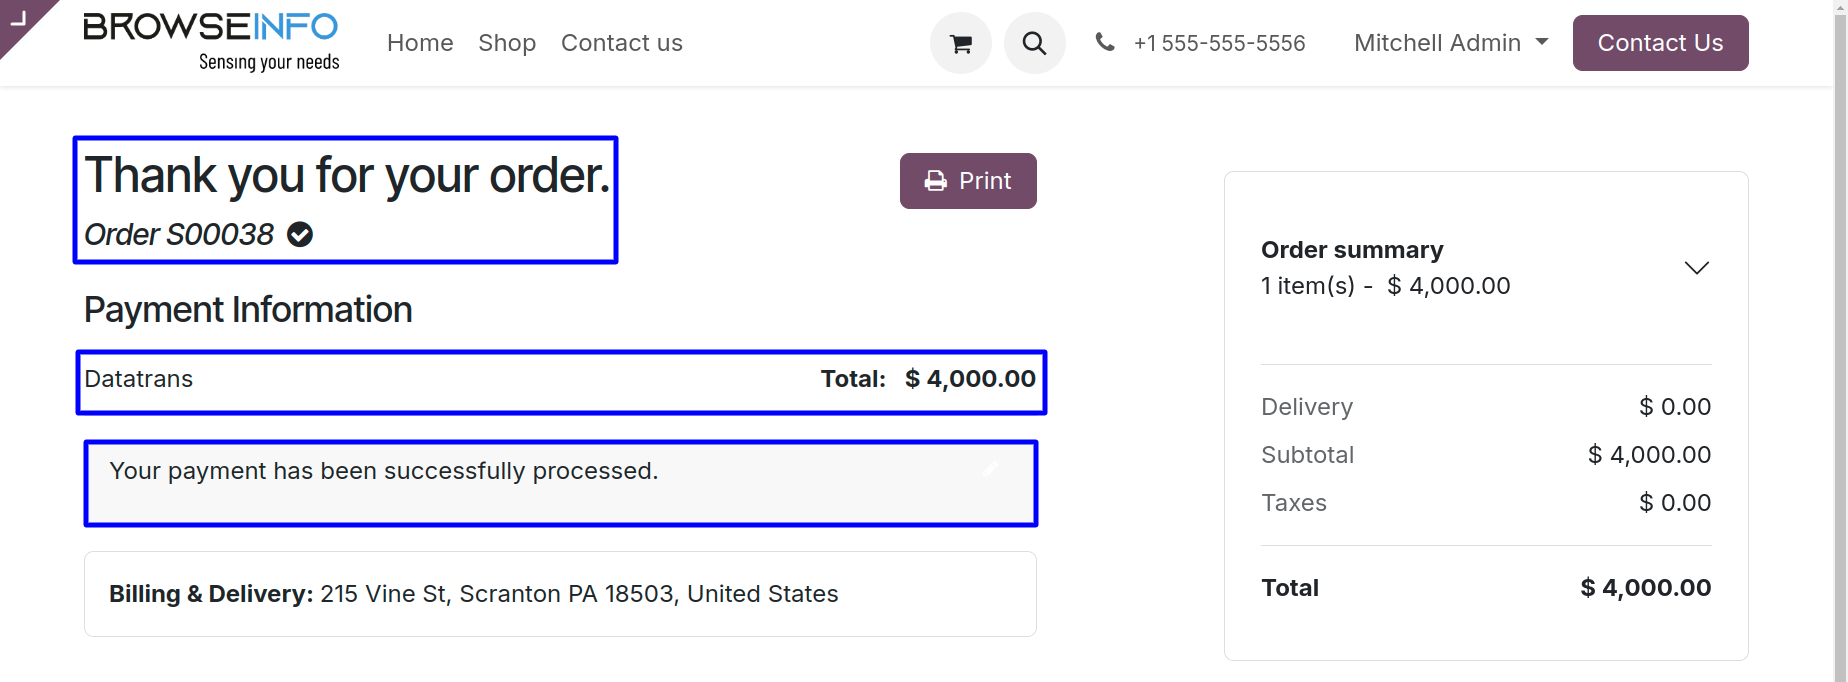
Task: Open the Shop menu item
Action: click(x=507, y=43)
